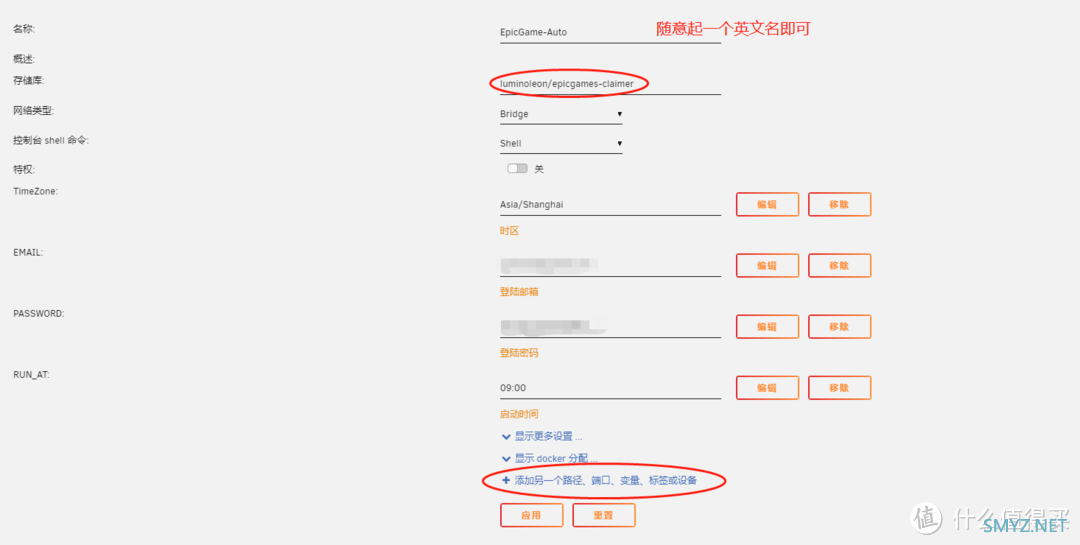The height and width of the screenshot is (545, 1080).
Task: Click the 网络类型 label
Action: pyautogui.click(x=34, y=111)
